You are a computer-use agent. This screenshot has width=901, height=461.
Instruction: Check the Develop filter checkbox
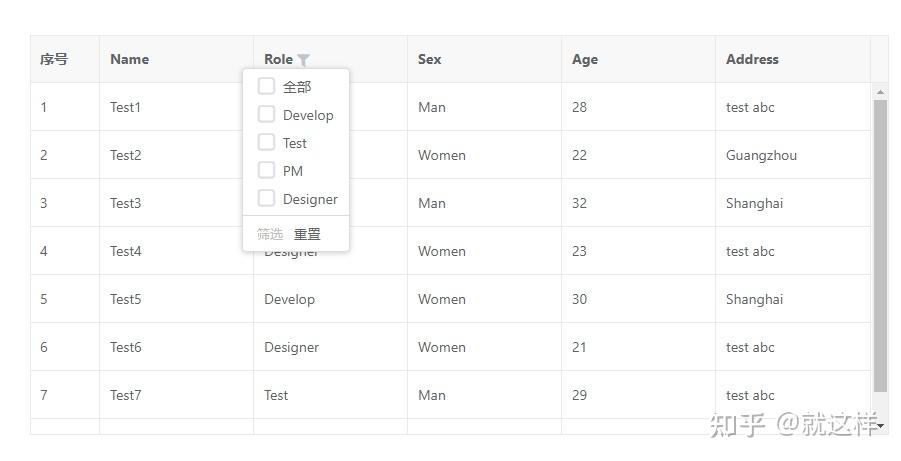pos(267,114)
